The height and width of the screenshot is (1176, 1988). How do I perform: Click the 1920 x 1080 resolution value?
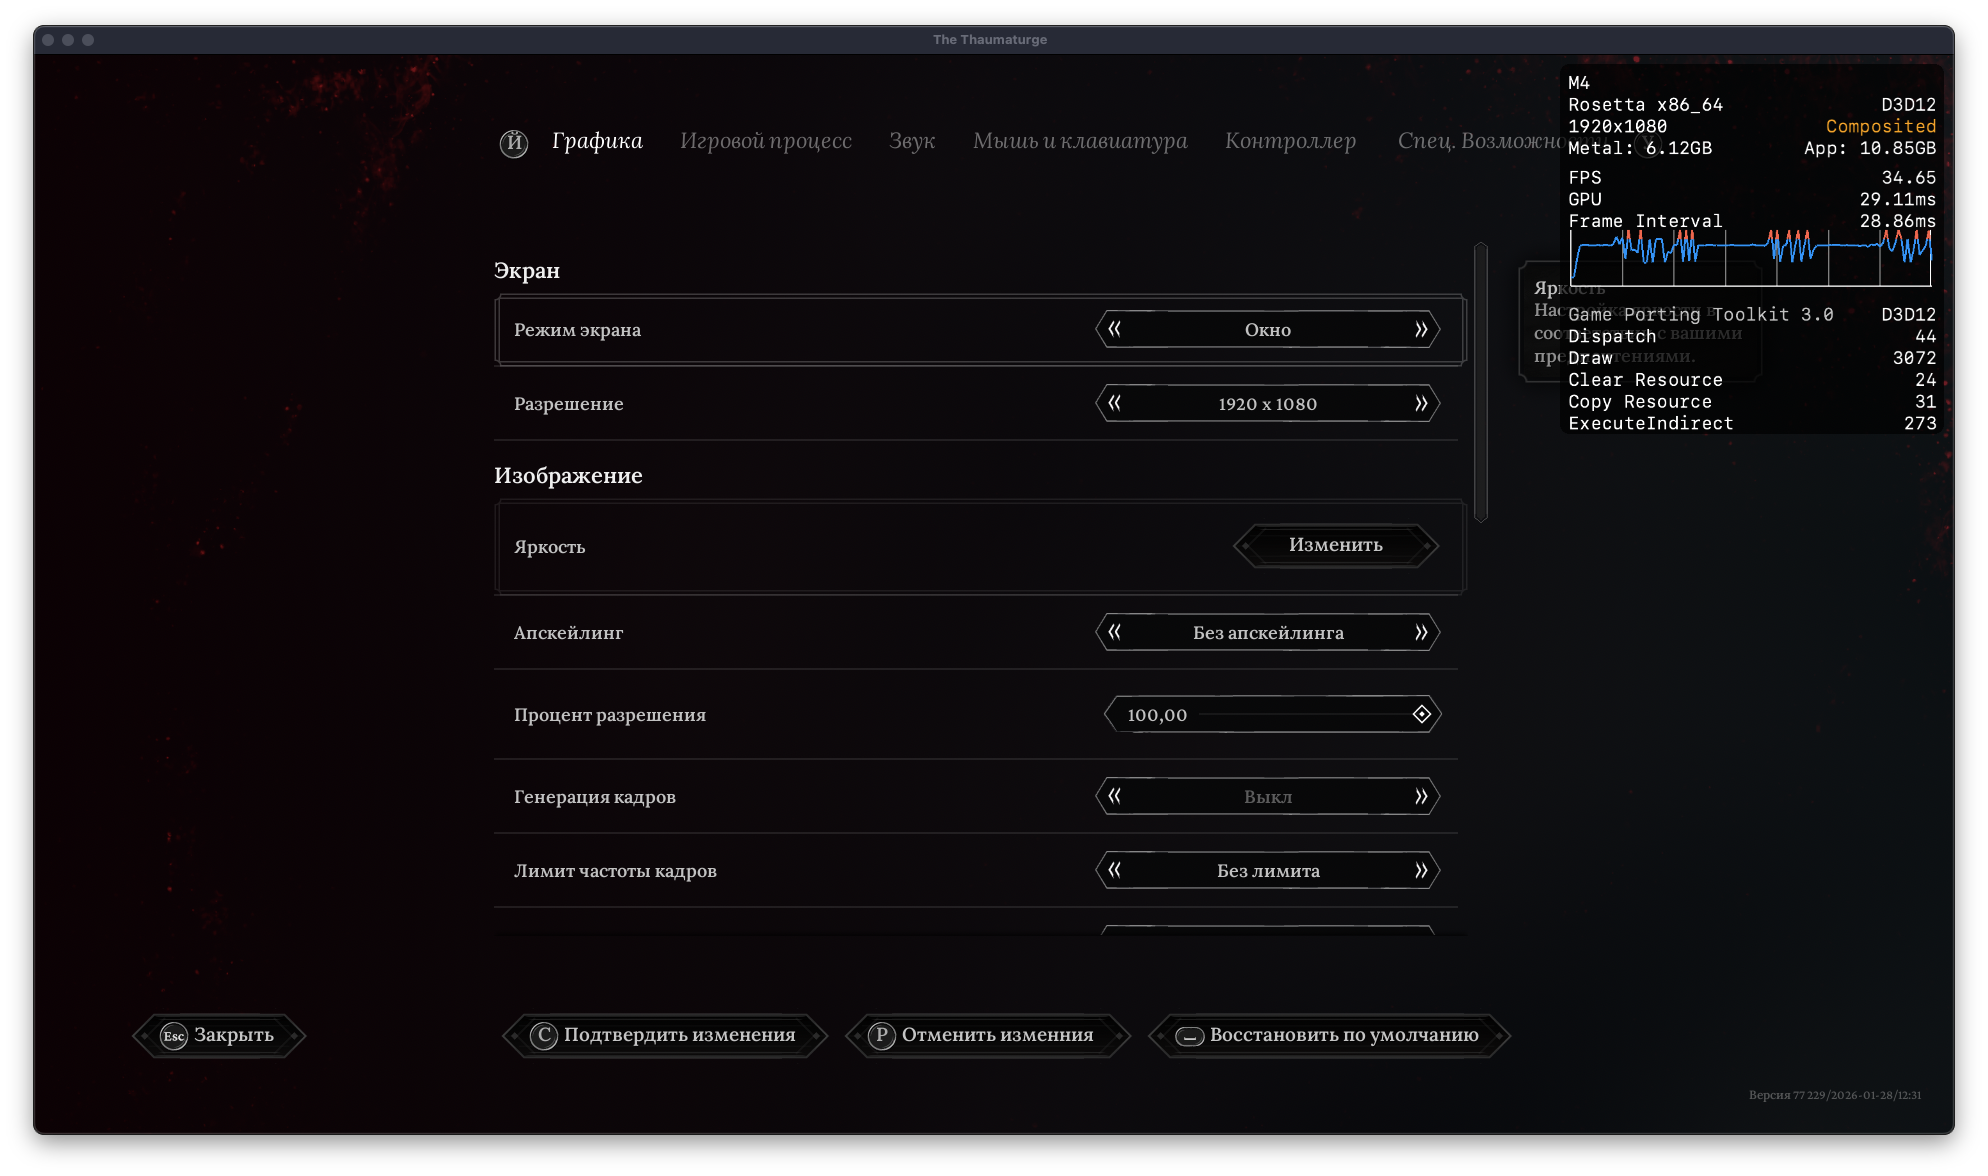[1268, 404]
